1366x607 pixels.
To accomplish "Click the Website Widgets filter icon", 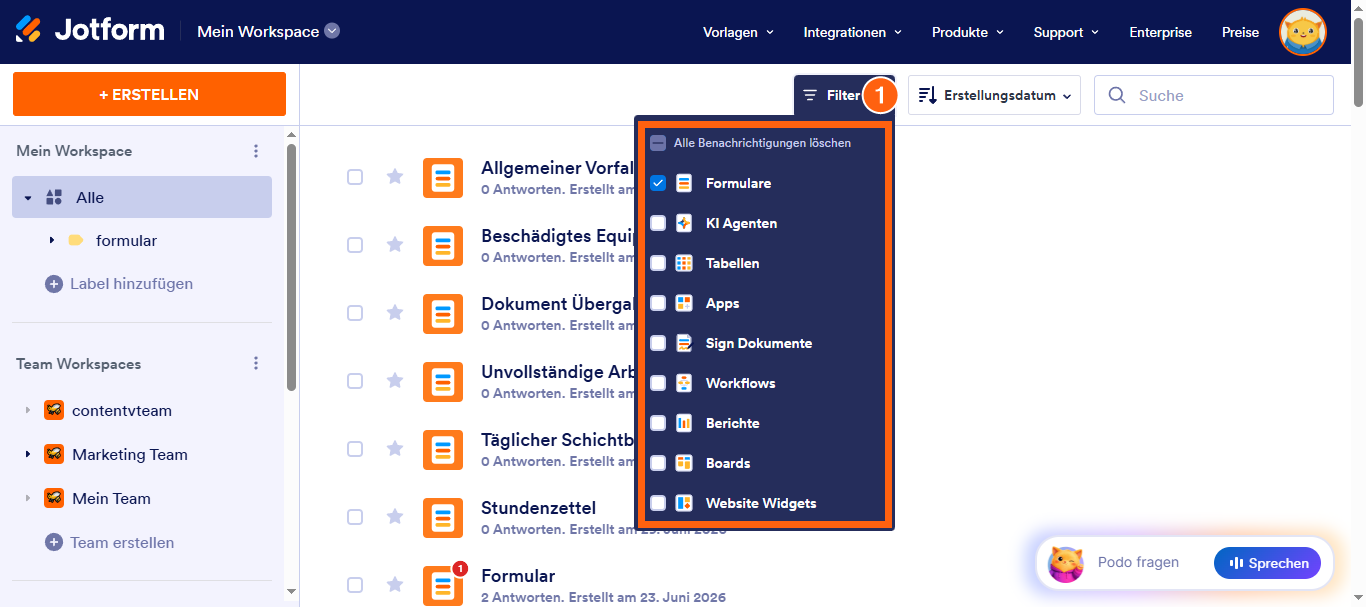I will click(x=684, y=503).
